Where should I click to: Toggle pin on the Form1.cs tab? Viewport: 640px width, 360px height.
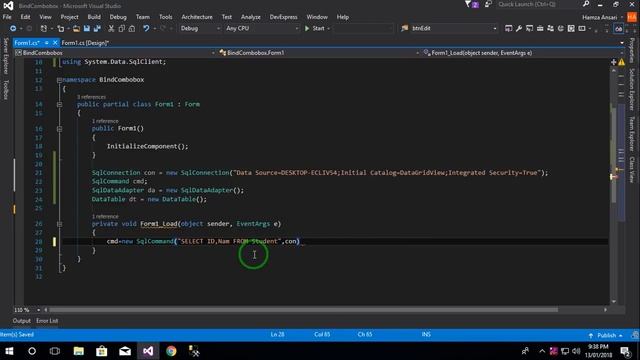click(47, 43)
